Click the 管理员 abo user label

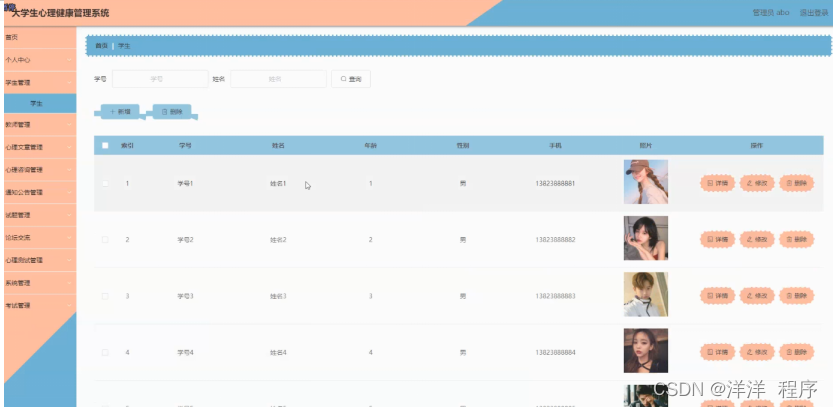771,13
